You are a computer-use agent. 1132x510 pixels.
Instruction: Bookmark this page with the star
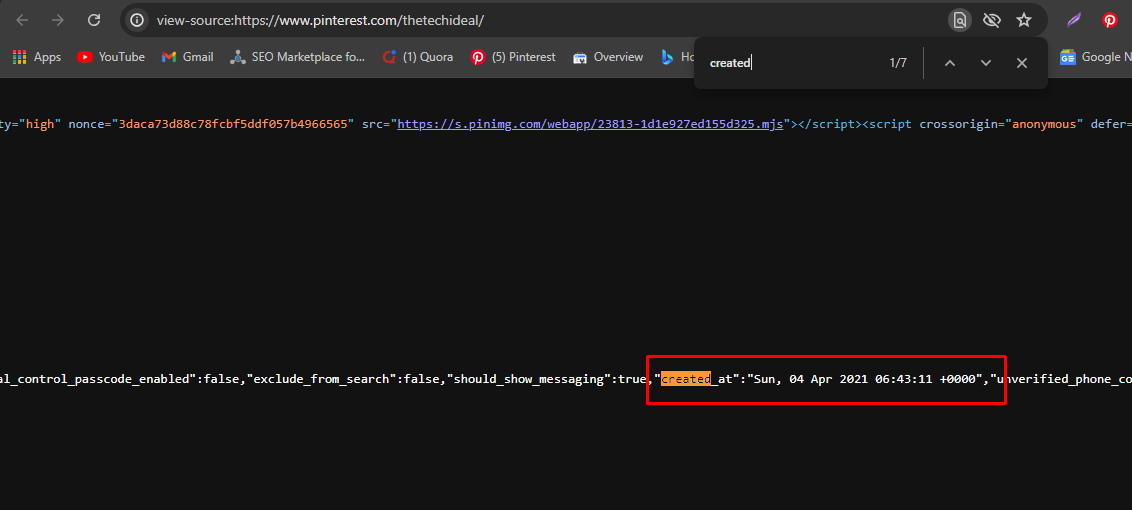pyautogui.click(x=1024, y=20)
